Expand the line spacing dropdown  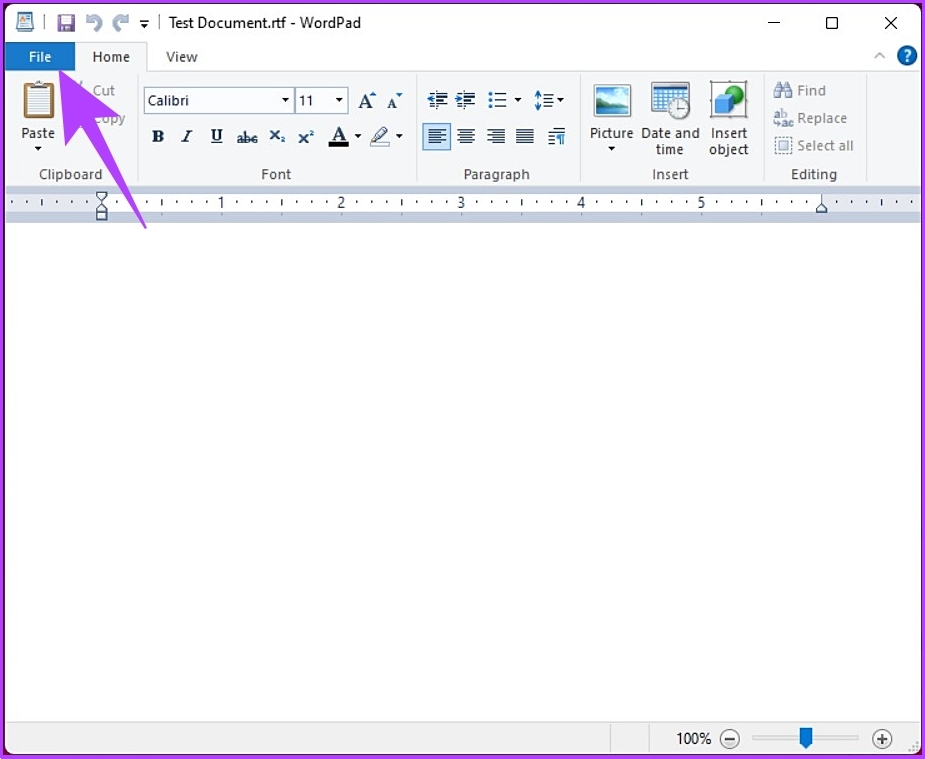click(x=549, y=100)
